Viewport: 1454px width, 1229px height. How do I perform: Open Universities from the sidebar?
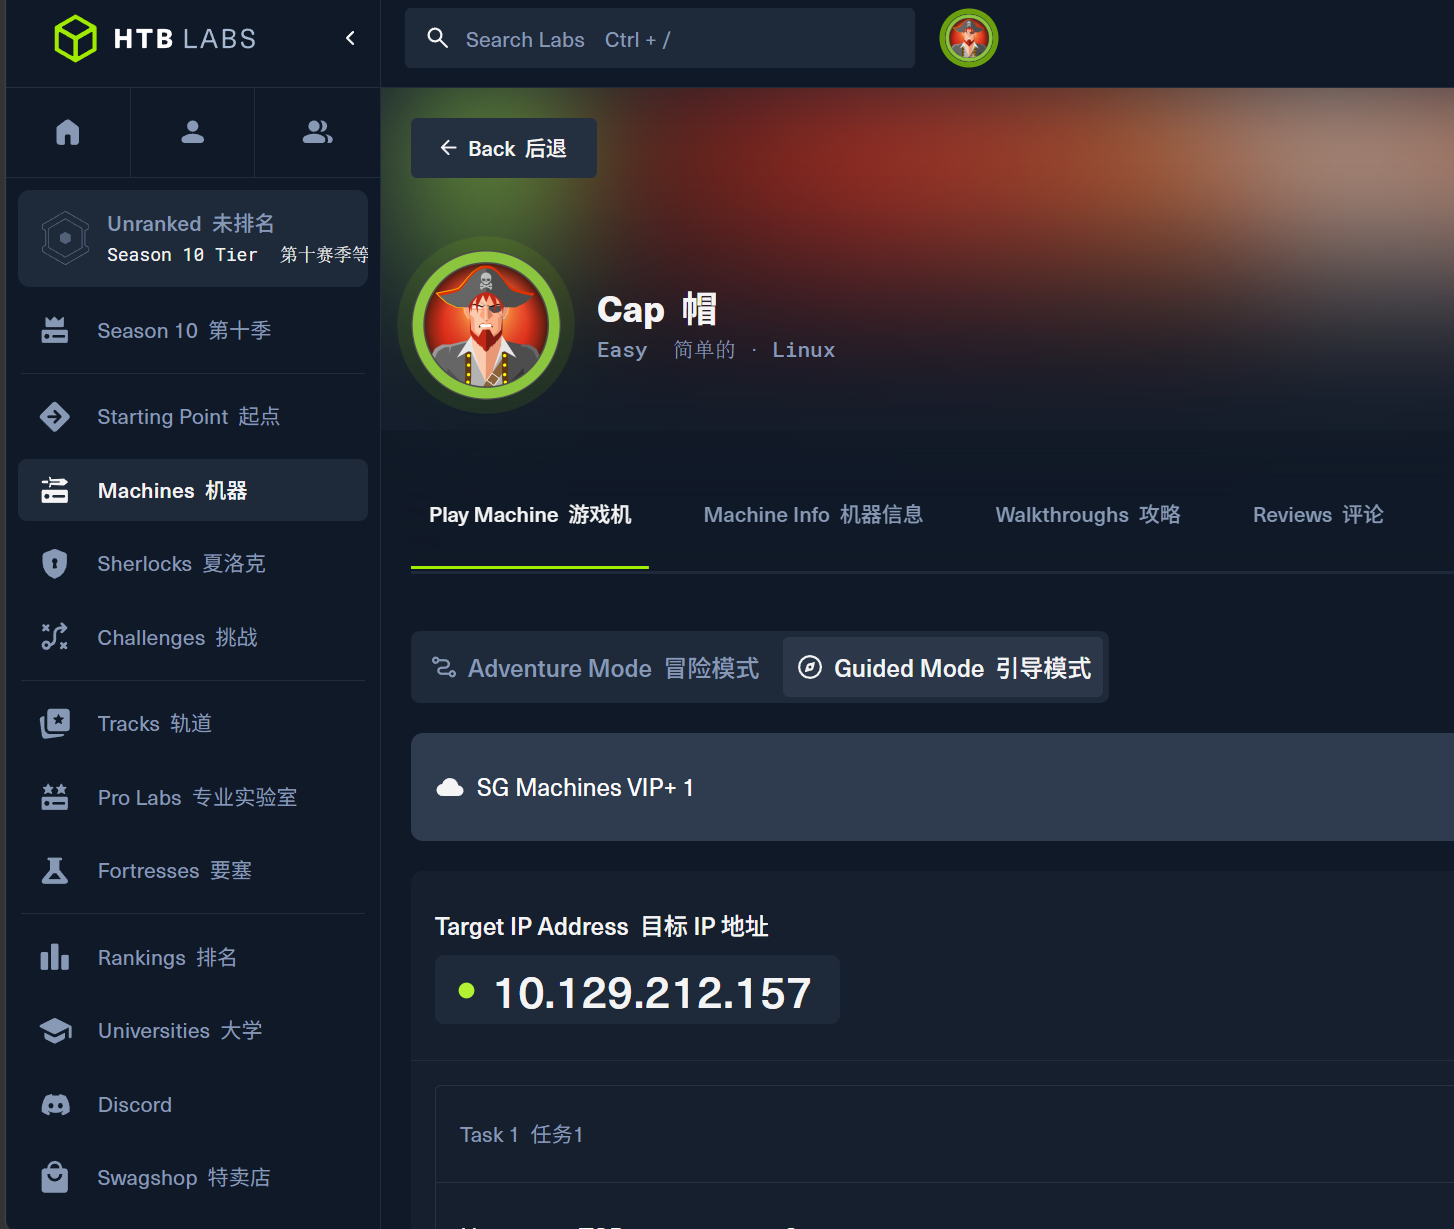[193, 1031]
